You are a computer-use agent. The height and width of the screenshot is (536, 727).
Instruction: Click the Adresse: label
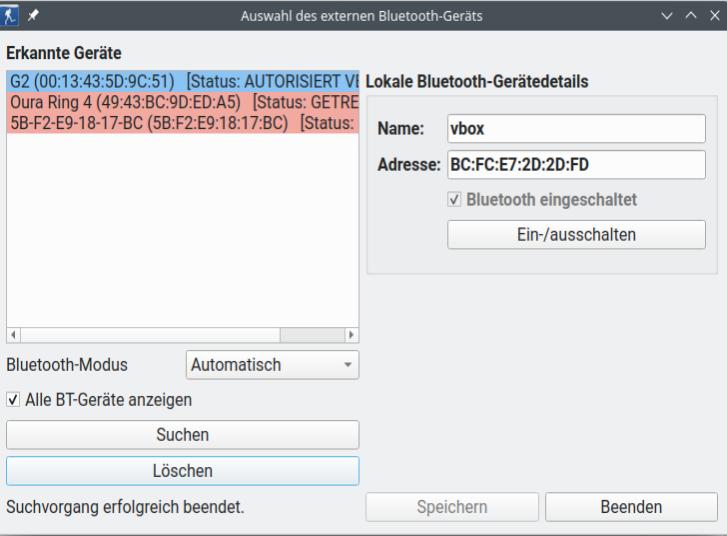408,165
